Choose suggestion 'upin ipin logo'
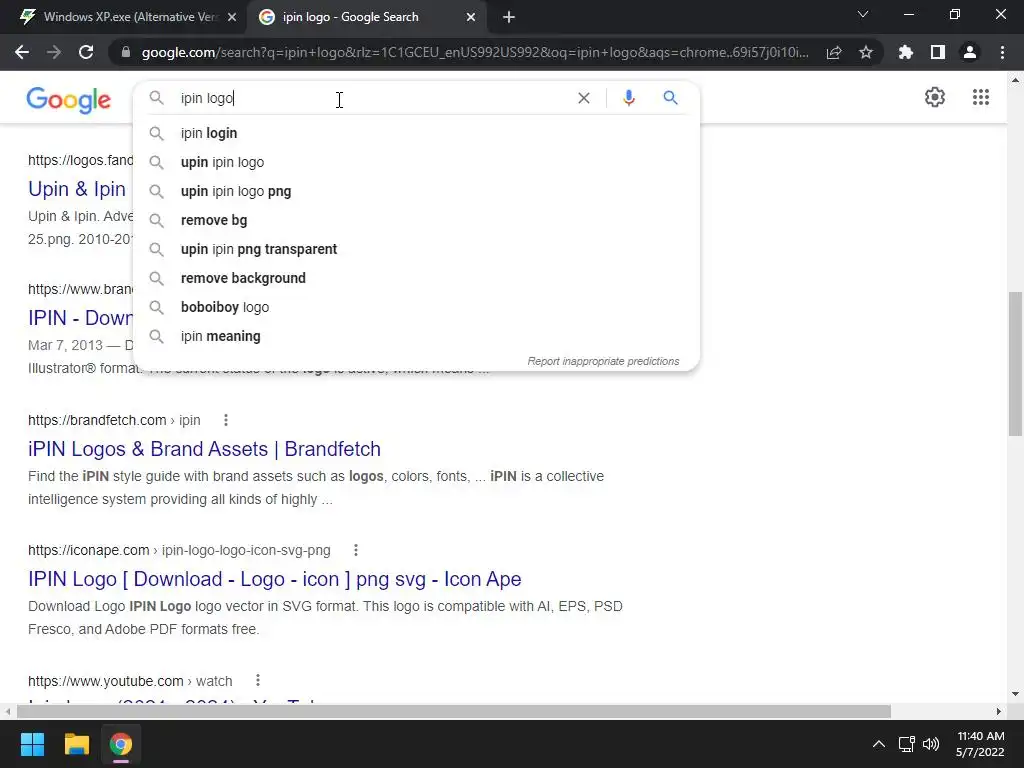The width and height of the screenshot is (1024, 768). click(x=416, y=162)
